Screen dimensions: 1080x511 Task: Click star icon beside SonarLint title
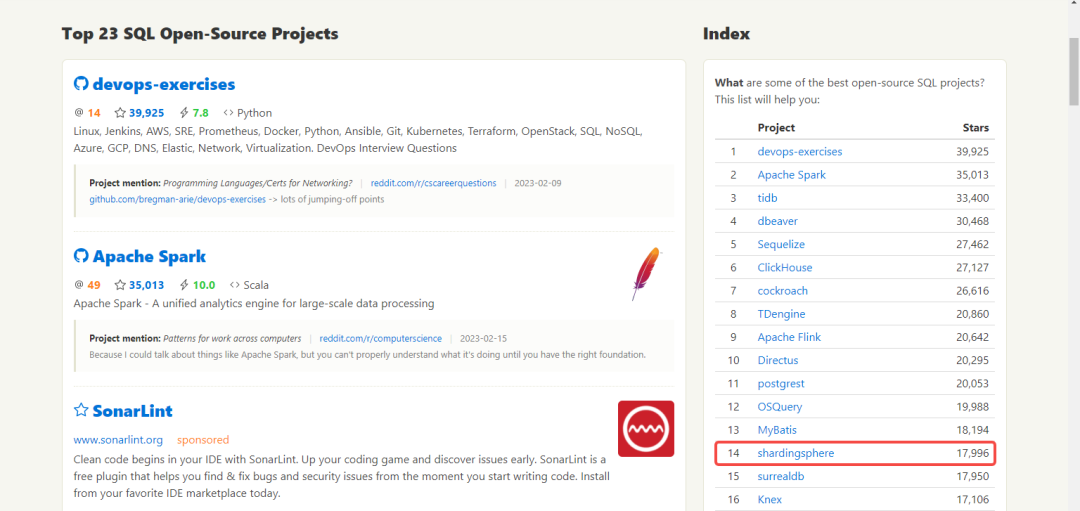(81, 410)
